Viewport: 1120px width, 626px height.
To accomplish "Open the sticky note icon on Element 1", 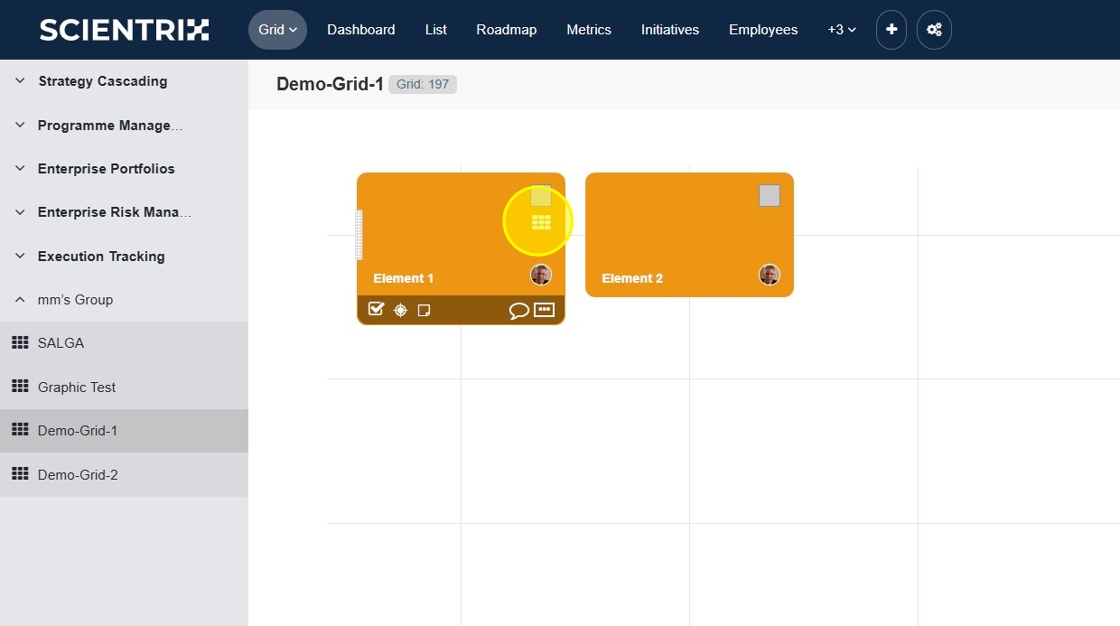I will click(424, 310).
